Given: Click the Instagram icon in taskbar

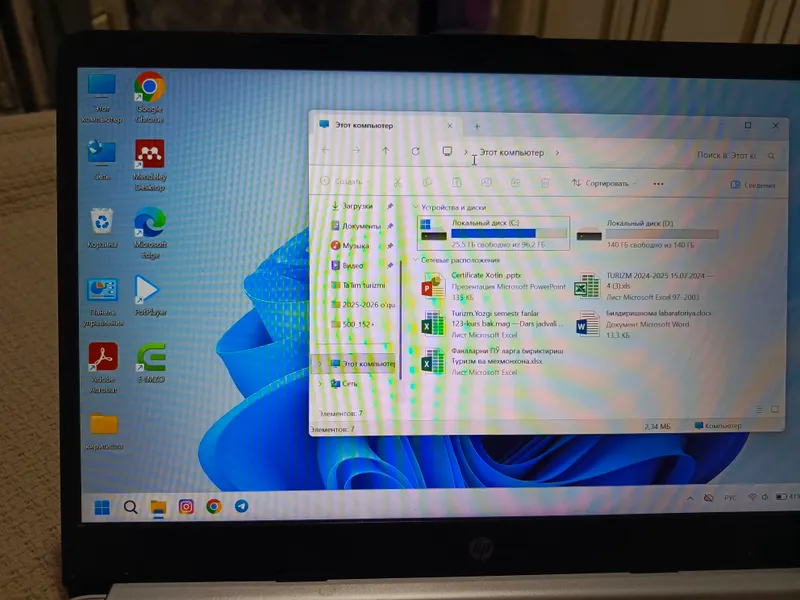Looking at the screenshot, I should click(x=186, y=506).
